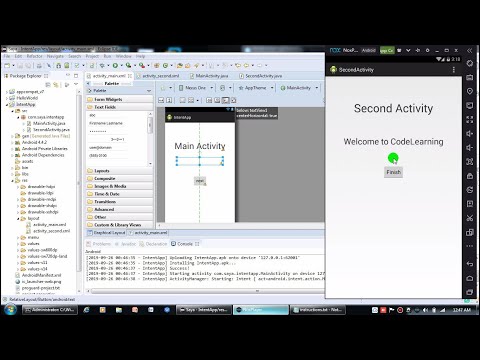Open Palette dropdown arrow

[x=149, y=91]
